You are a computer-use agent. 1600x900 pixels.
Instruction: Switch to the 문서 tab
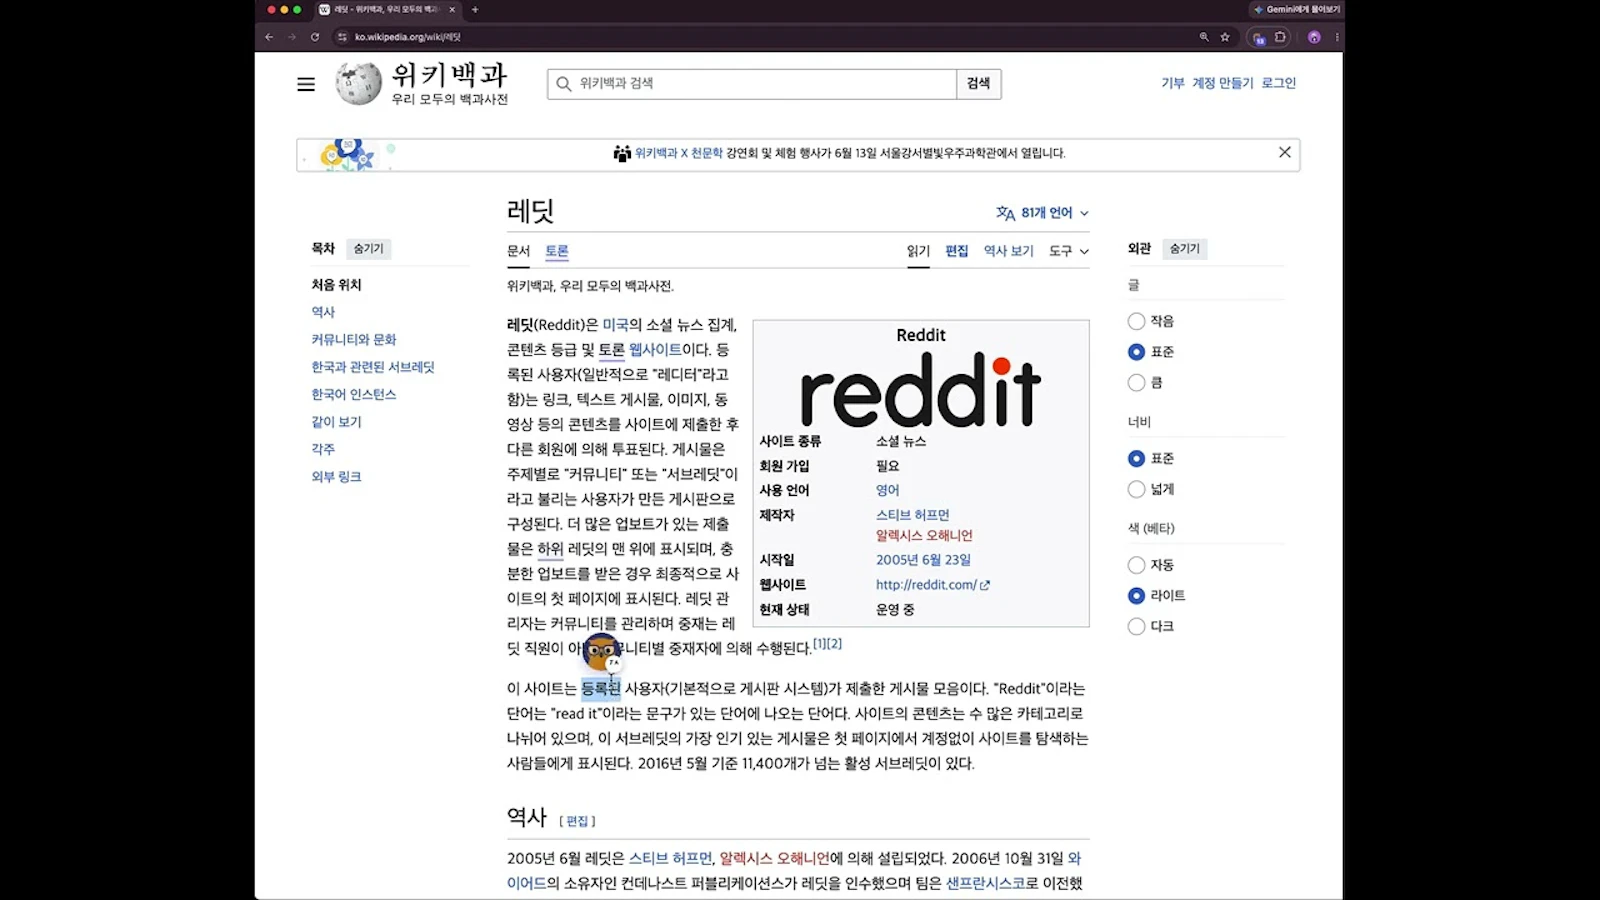[x=518, y=251]
